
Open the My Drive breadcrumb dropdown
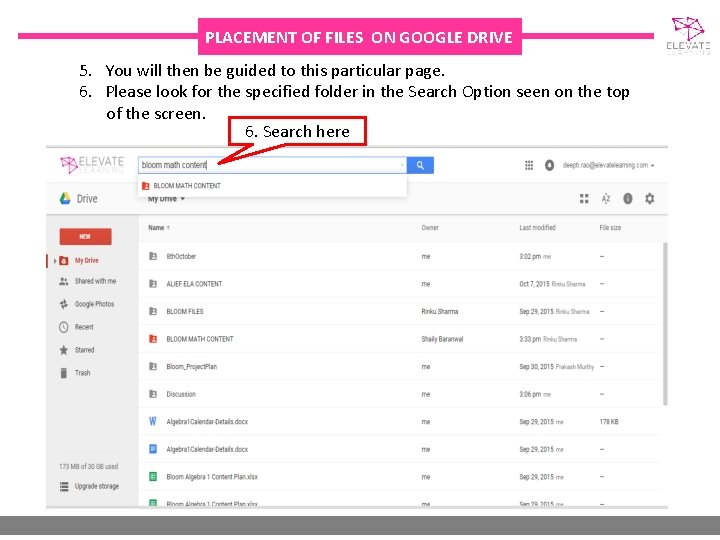pyautogui.click(x=166, y=199)
